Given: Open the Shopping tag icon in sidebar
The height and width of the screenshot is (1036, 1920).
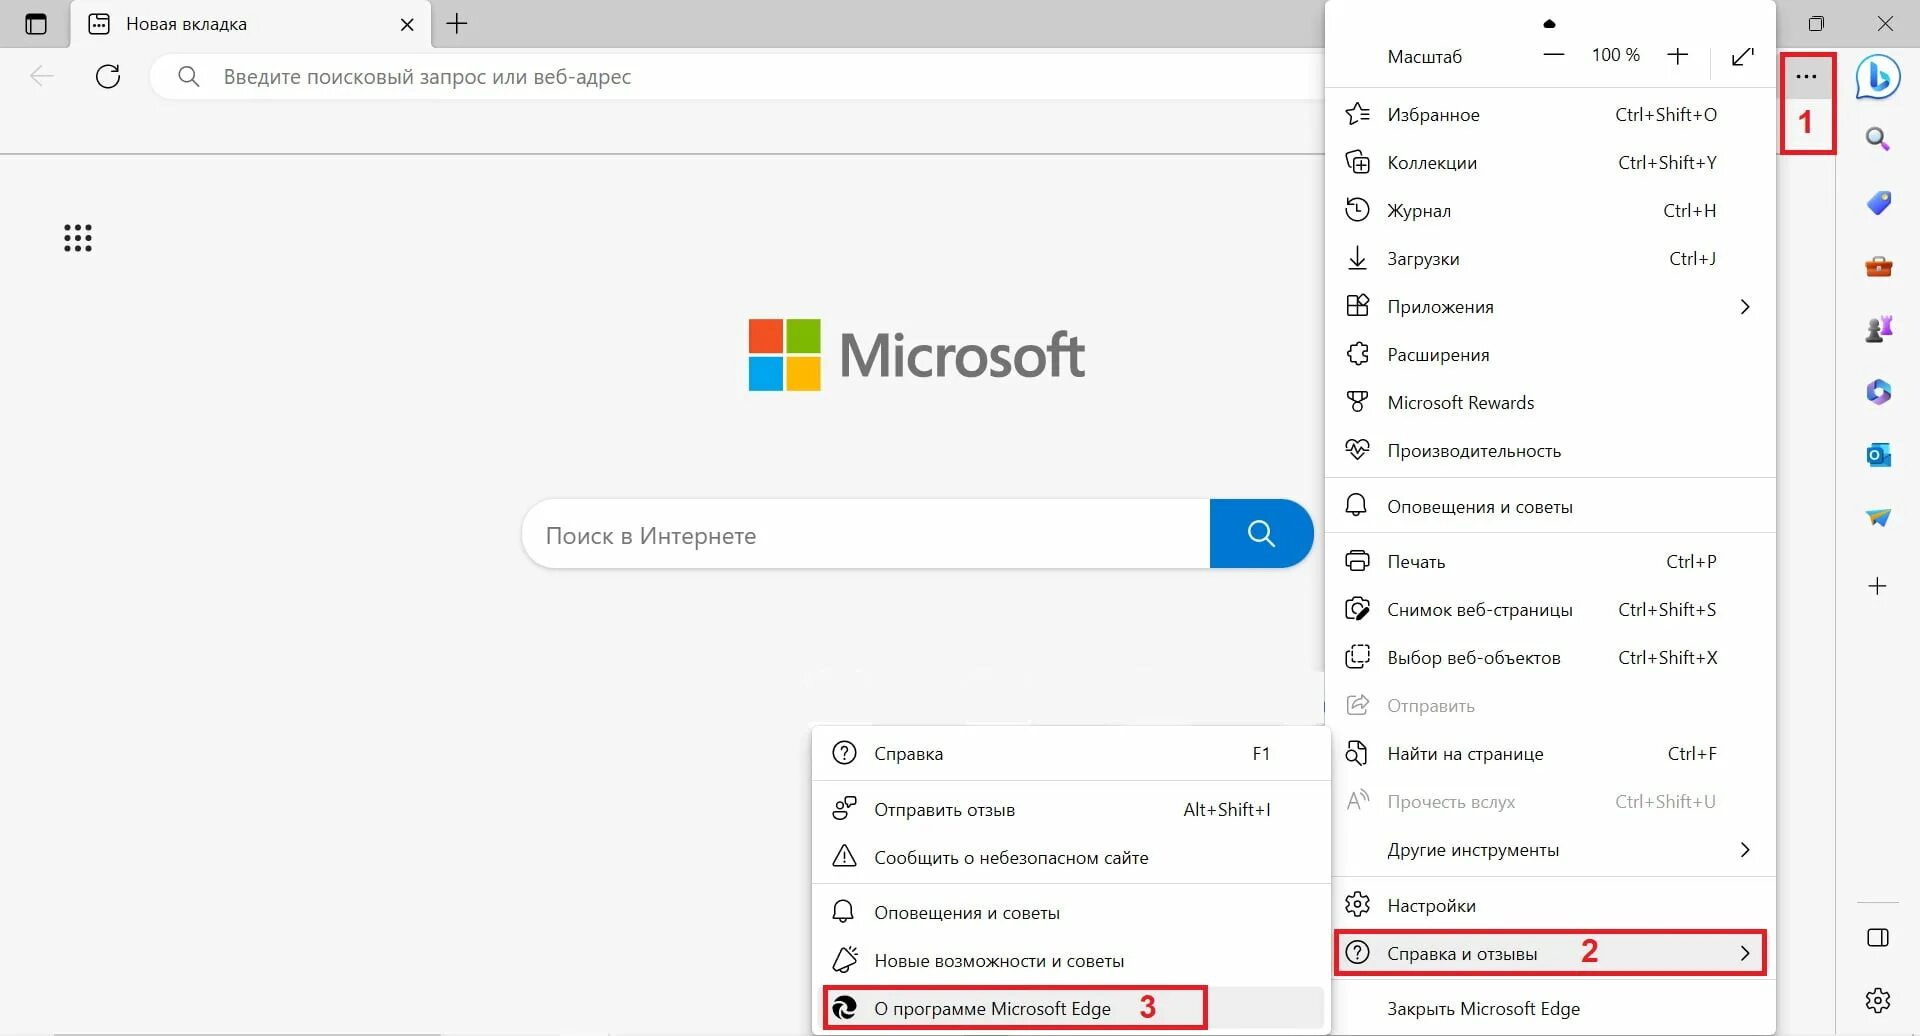Looking at the screenshot, I should (1878, 203).
